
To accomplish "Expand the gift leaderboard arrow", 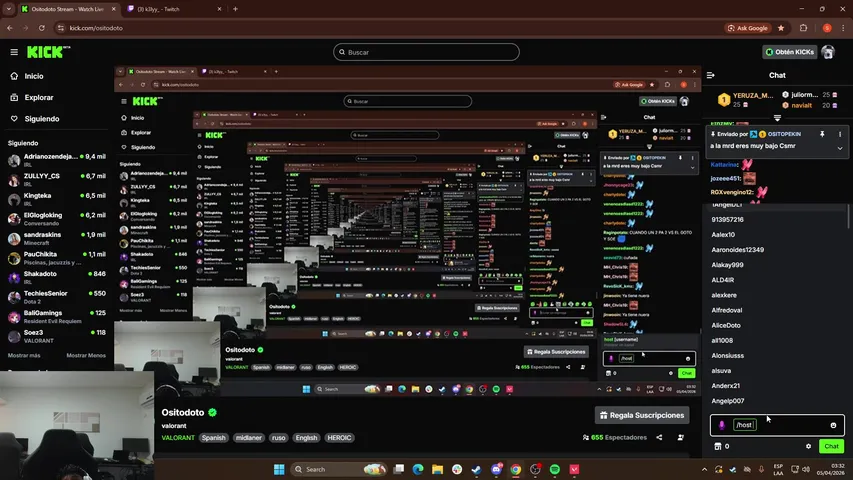I will (777, 118).
